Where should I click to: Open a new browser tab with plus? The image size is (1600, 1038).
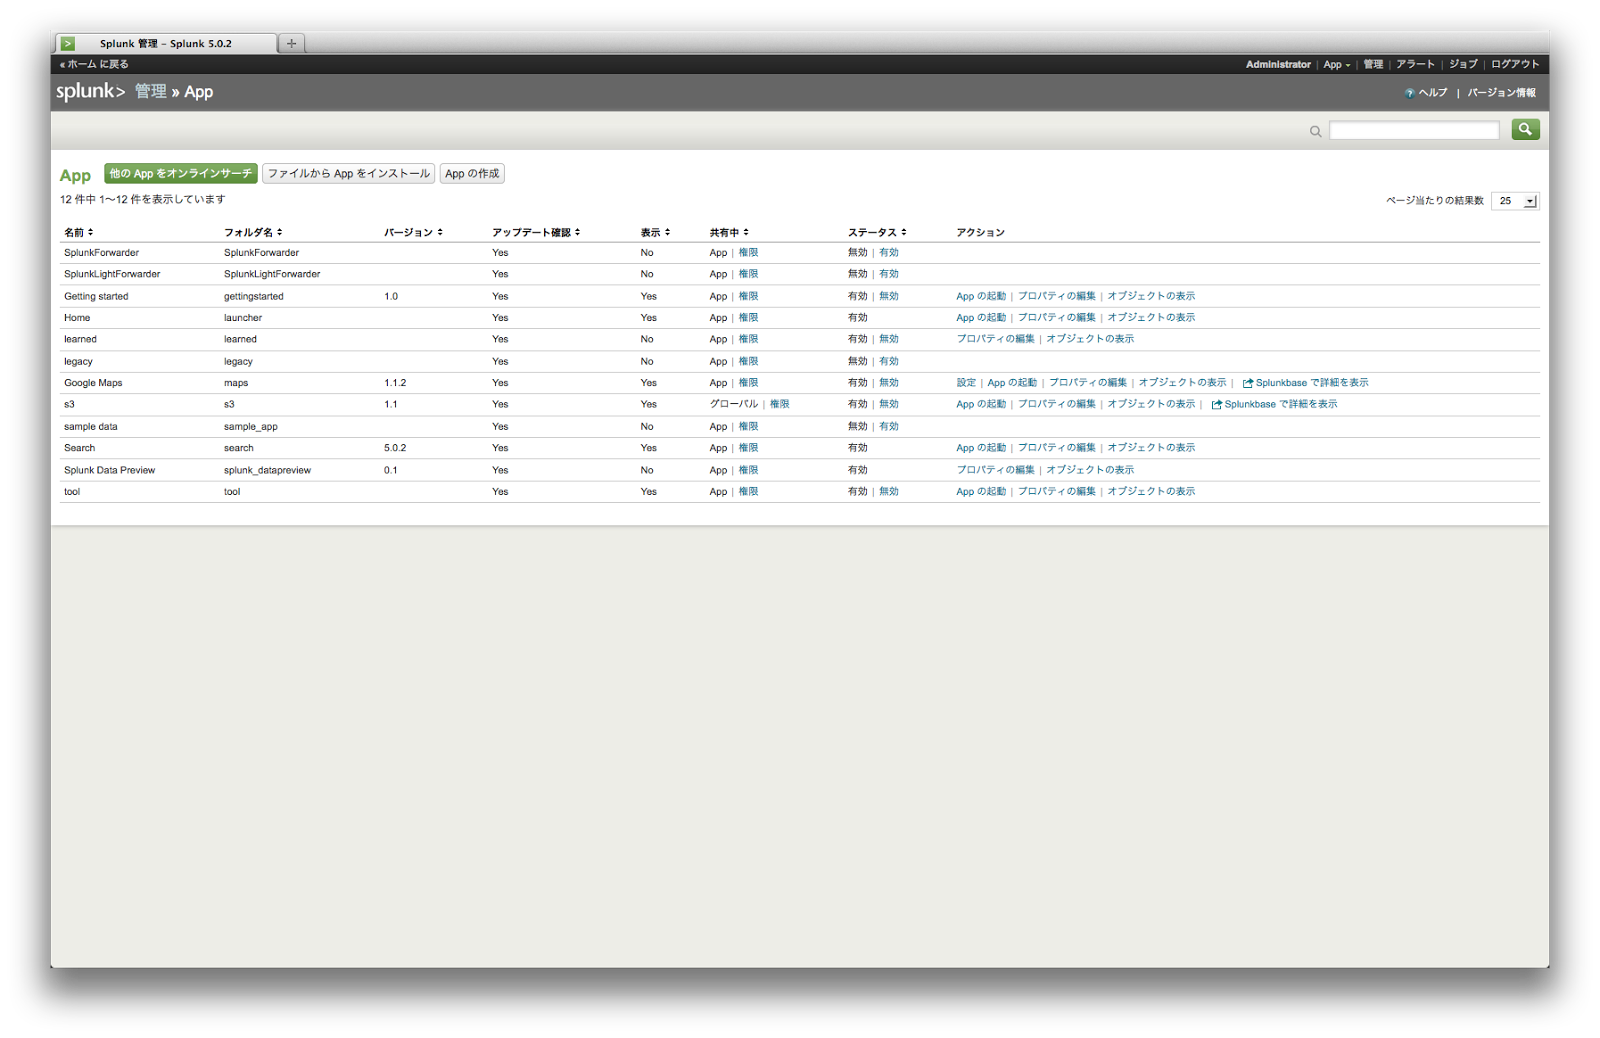click(x=291, y=43)
